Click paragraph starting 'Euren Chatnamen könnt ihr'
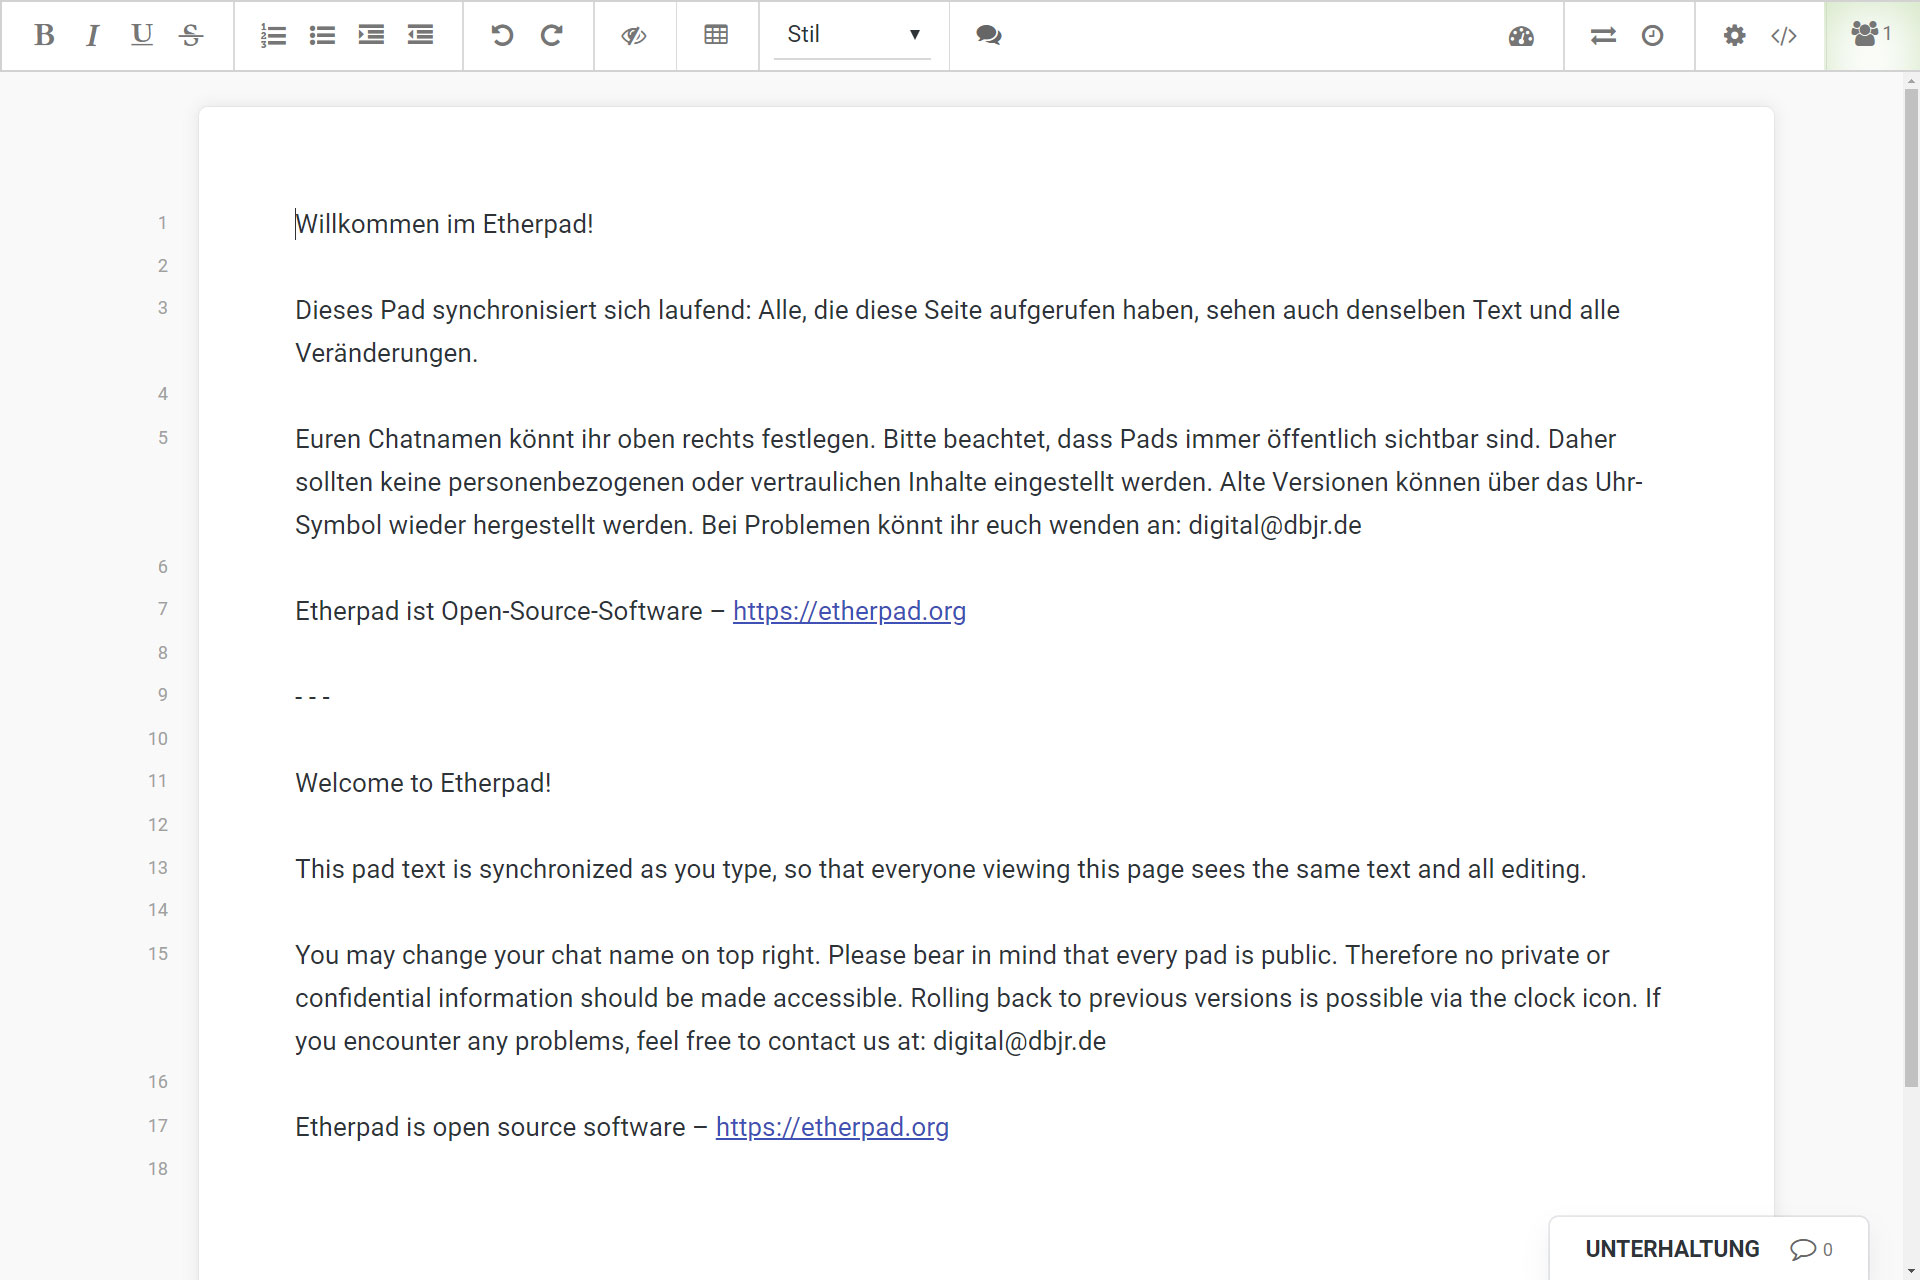This screenshot has width=1920, height=1280. [x=969, y=482]
